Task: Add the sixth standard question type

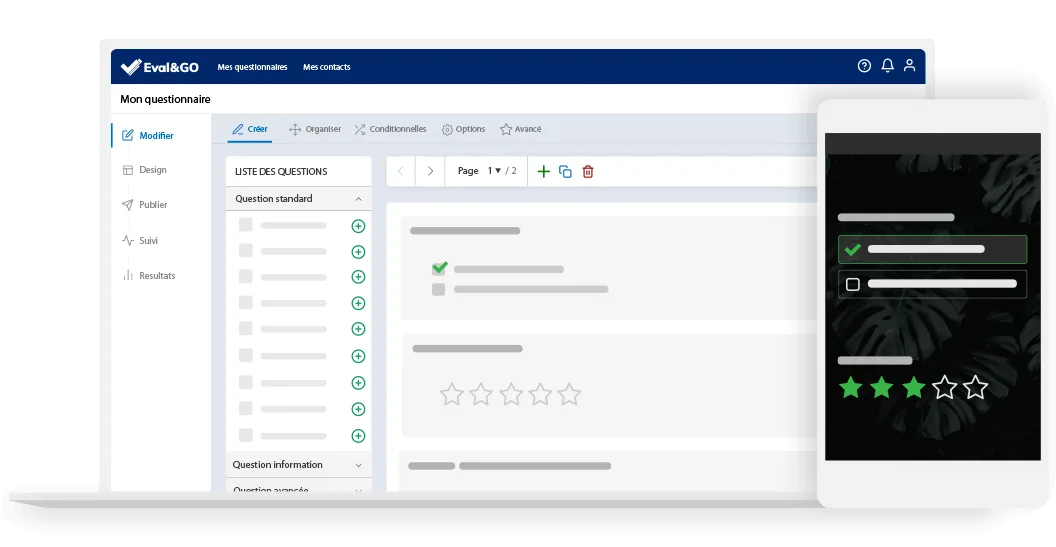Action: [x=358, y=356]
